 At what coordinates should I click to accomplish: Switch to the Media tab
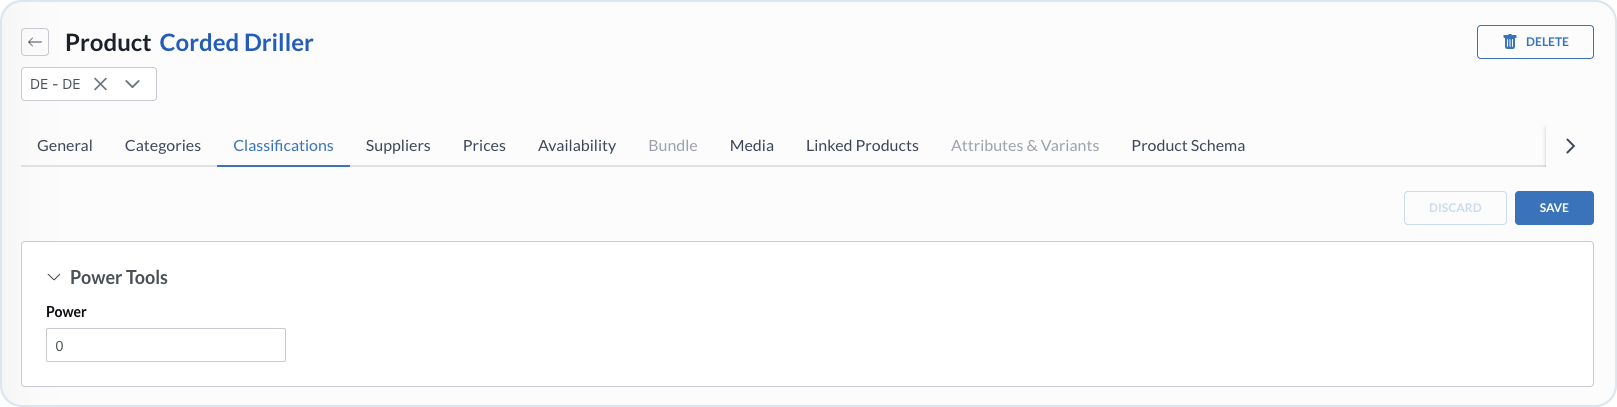(752, 146)
